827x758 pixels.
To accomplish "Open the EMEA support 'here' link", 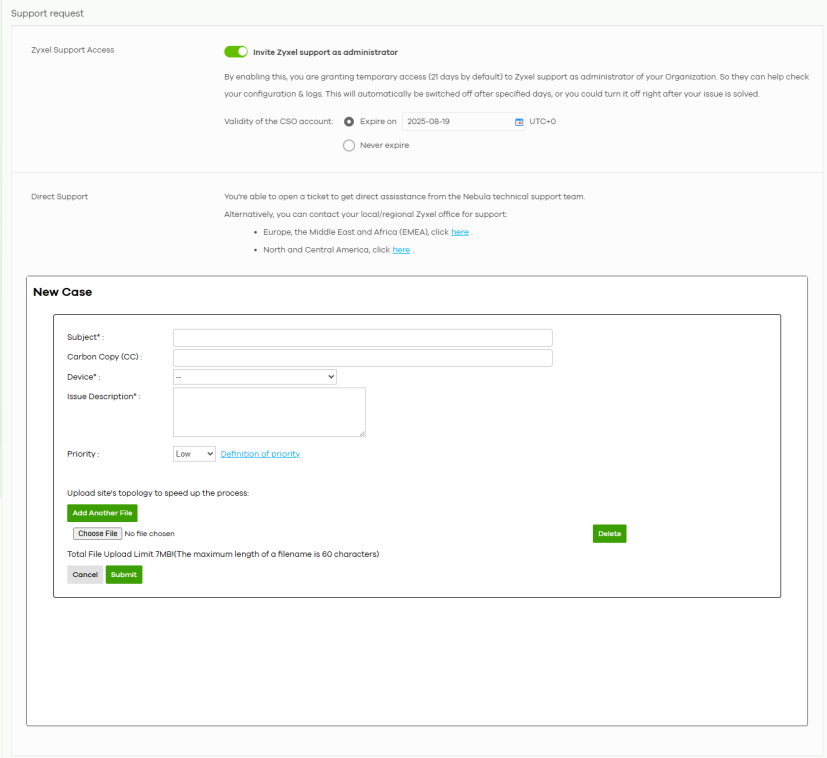I will point(459,232).
